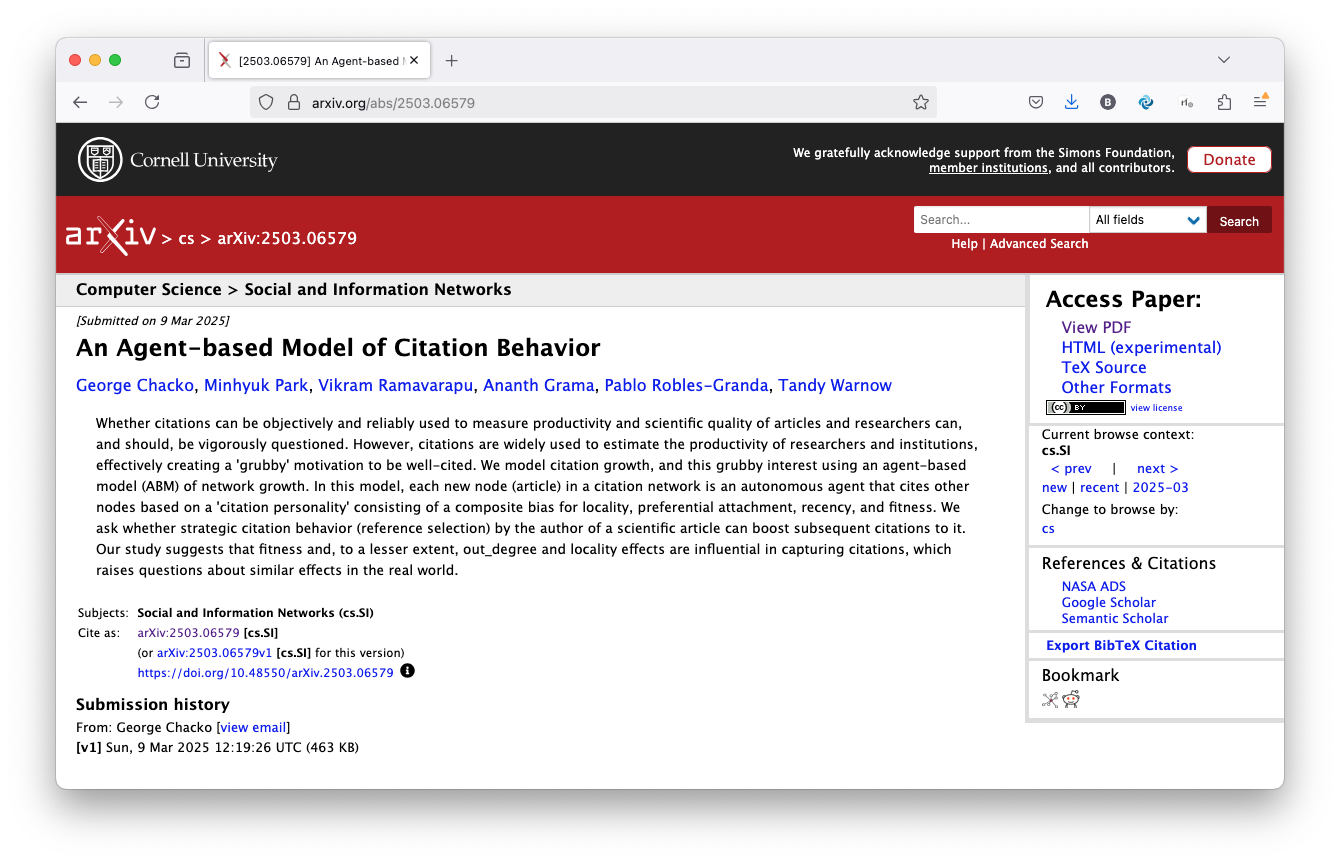The width and height of the screenshot is (1340, 863).
Task: Click the CC BY license badge
Action: 1086,408
